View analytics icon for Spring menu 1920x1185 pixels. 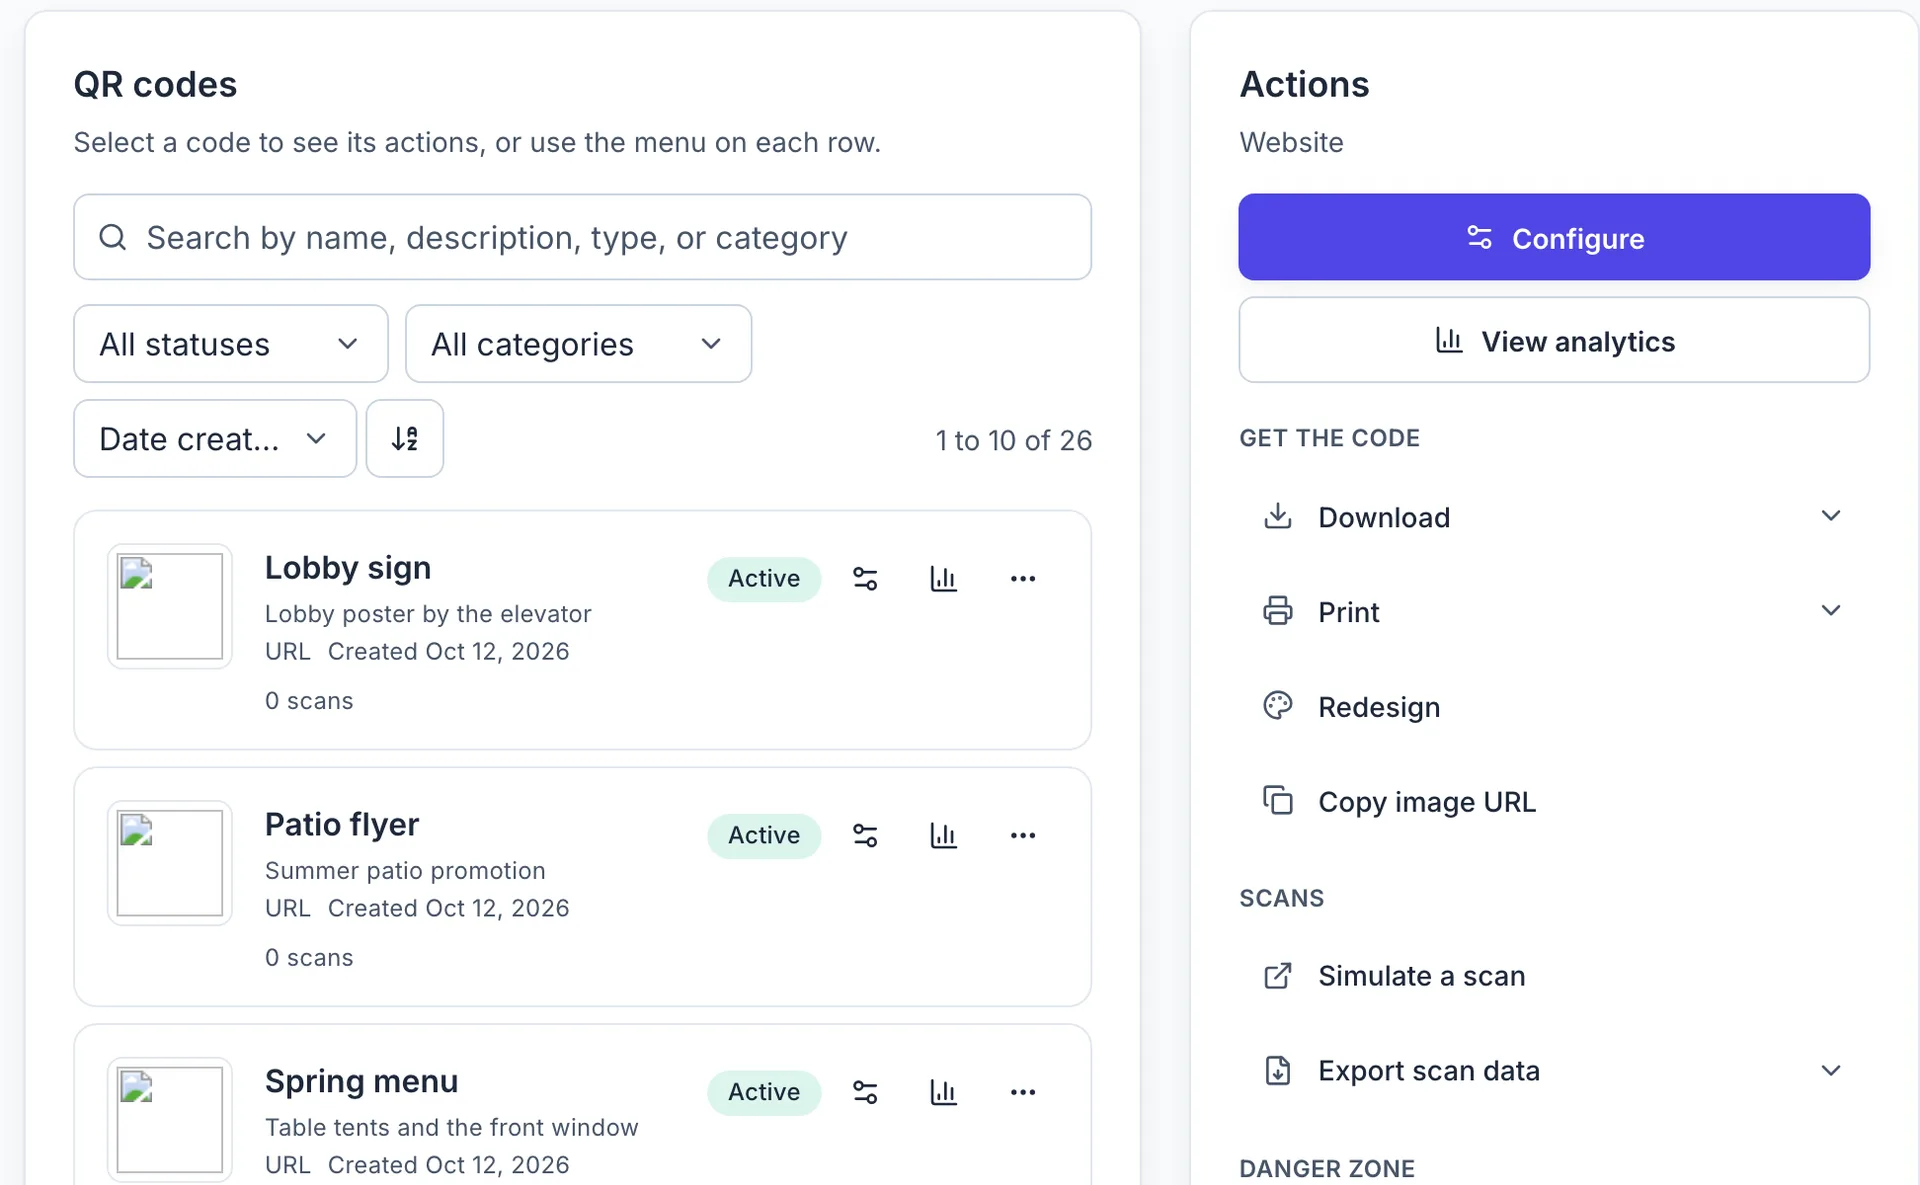click(943, 1092)
